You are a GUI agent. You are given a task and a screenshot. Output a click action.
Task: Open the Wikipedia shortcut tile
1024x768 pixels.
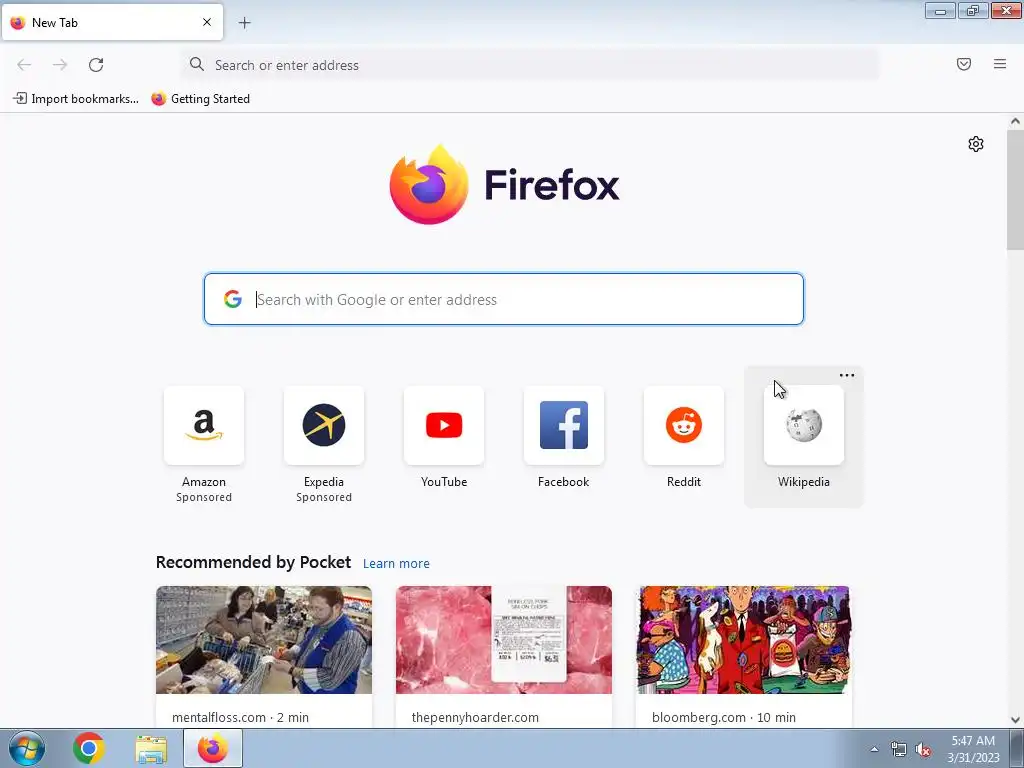coord(804,425)
